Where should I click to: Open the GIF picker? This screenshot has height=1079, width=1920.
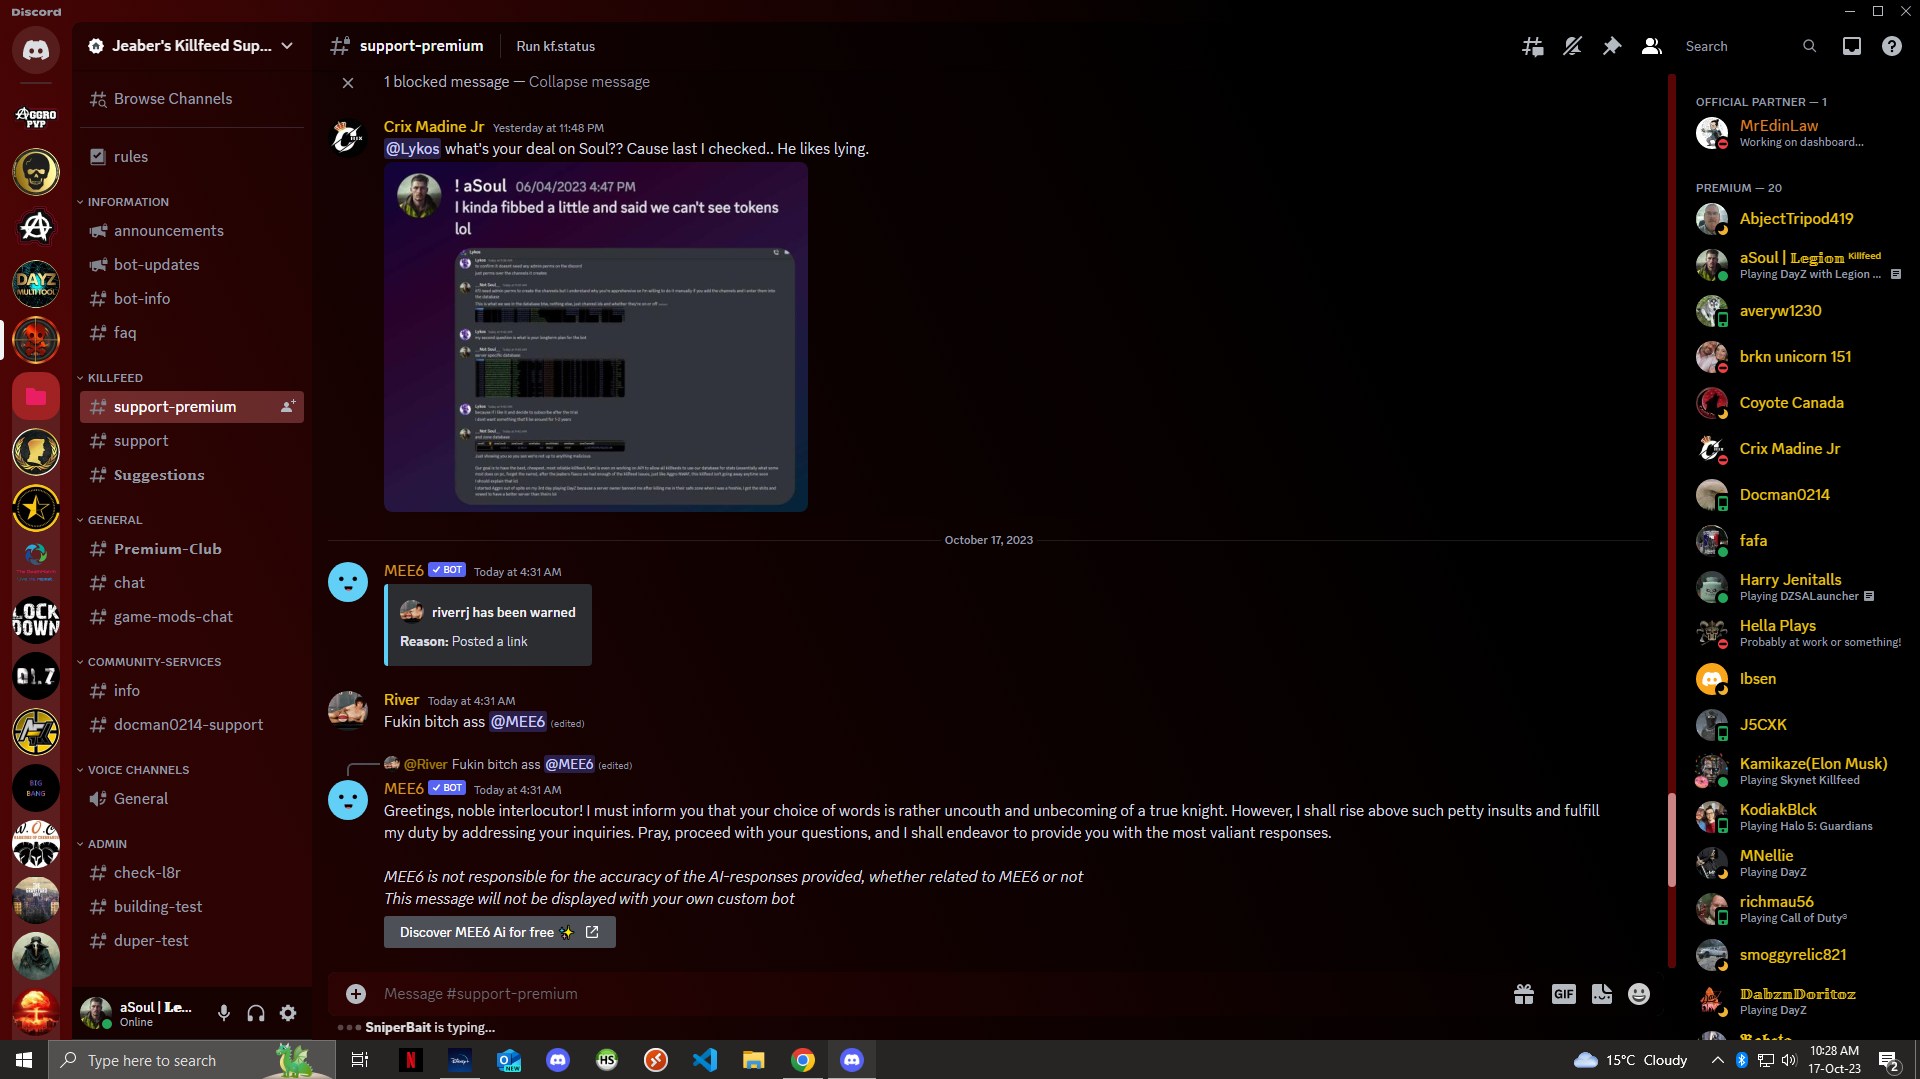coord(1563,993)
